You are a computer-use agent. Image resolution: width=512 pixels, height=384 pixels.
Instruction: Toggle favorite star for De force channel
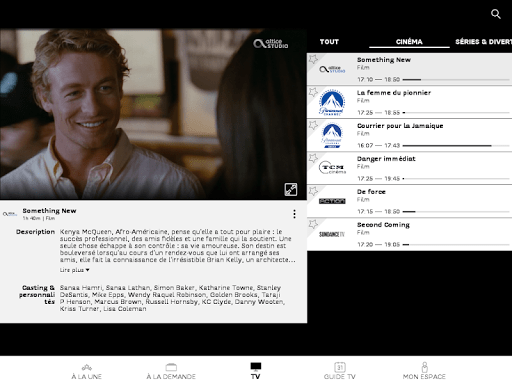(x=313, y=191)
